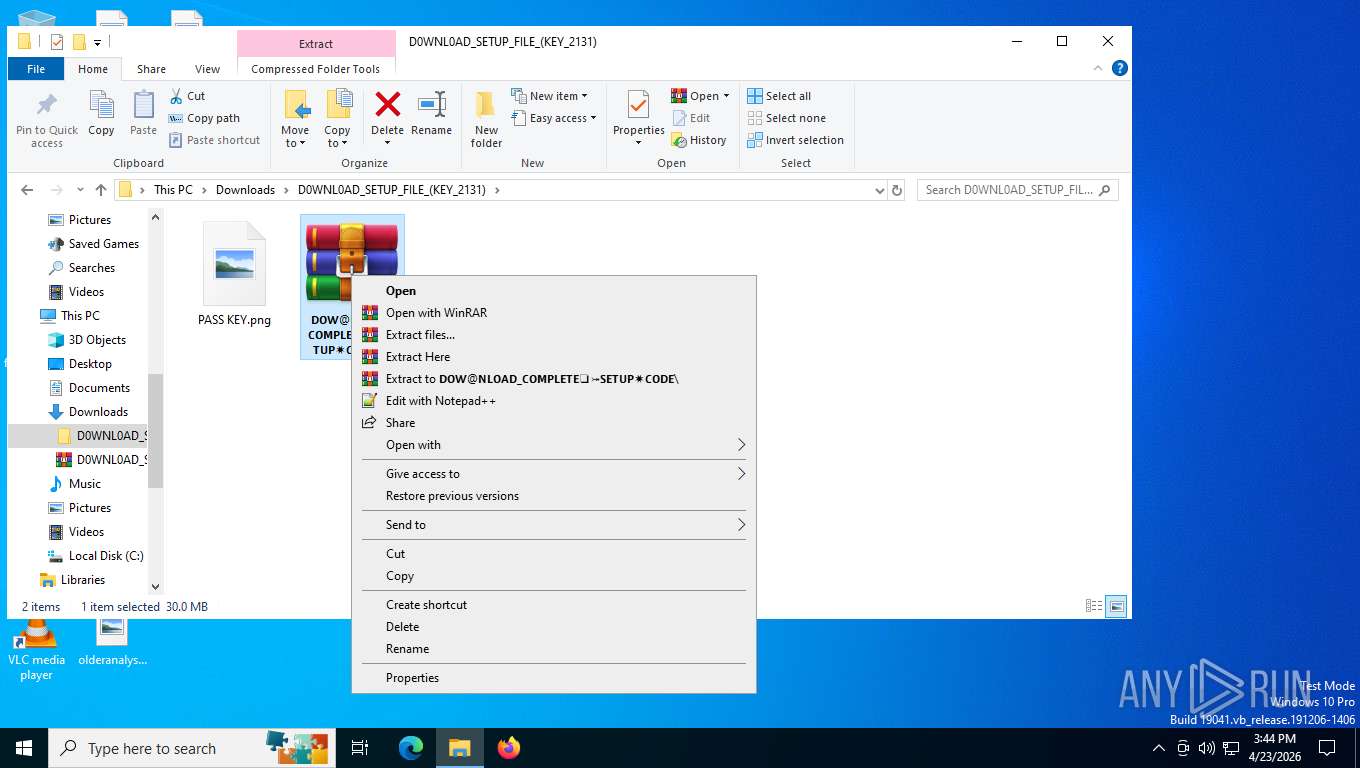Image resolution: width=1360 pixels, height=768 pixels.
Task: Open Compressed Folder Tools tab
Action: (316, 69)
